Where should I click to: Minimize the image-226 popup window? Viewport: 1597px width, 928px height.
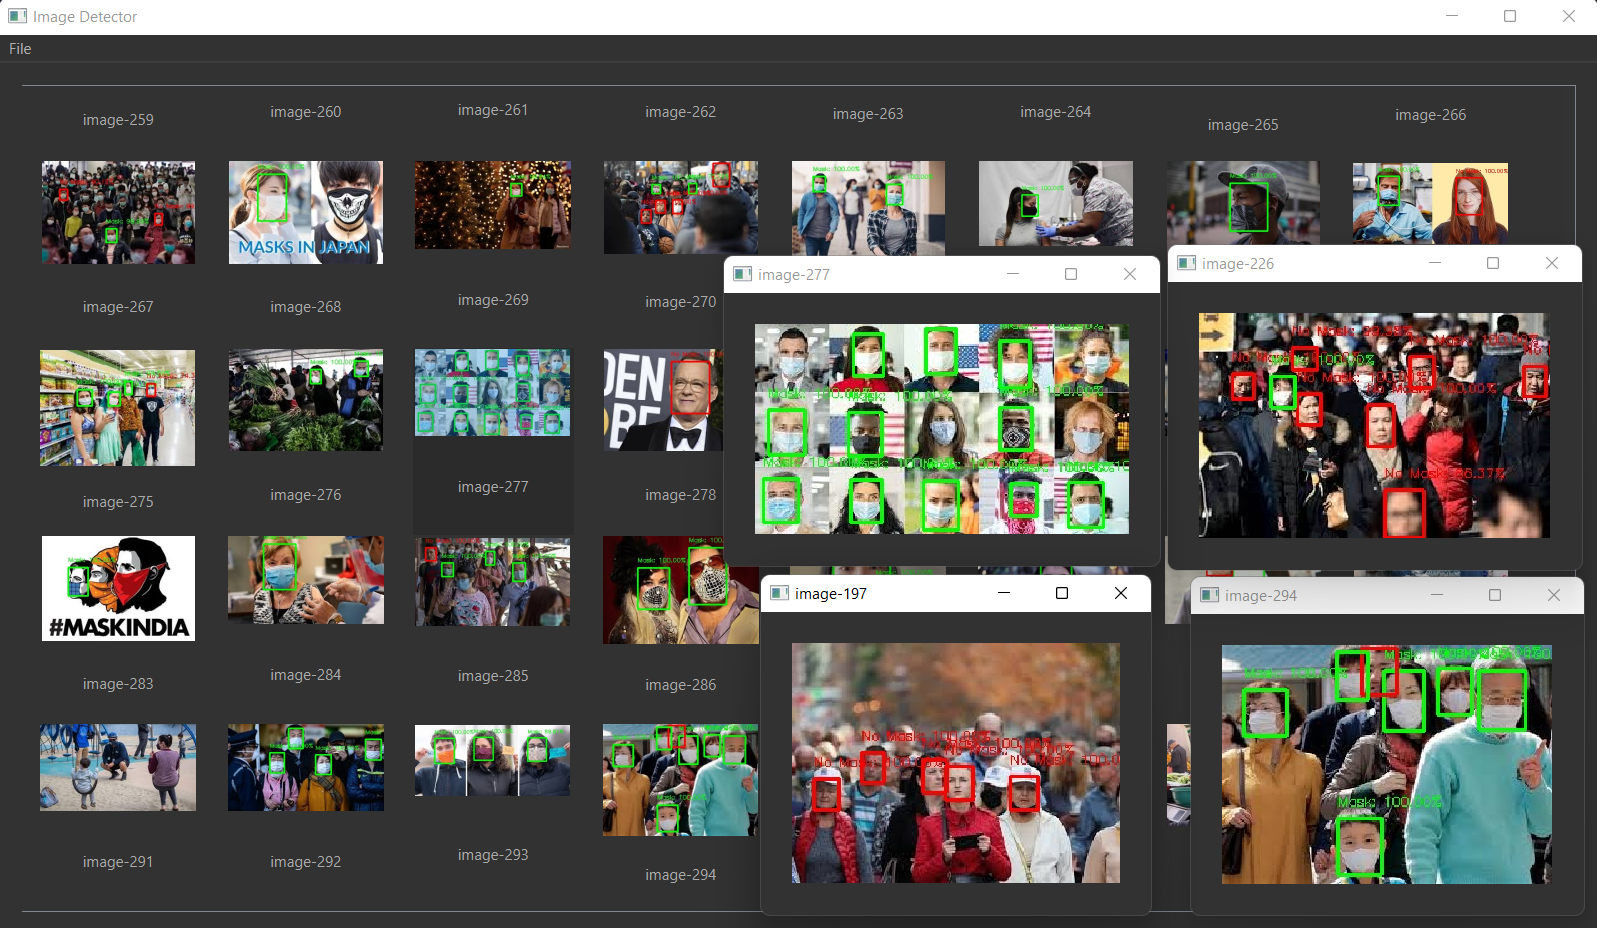1435,263
